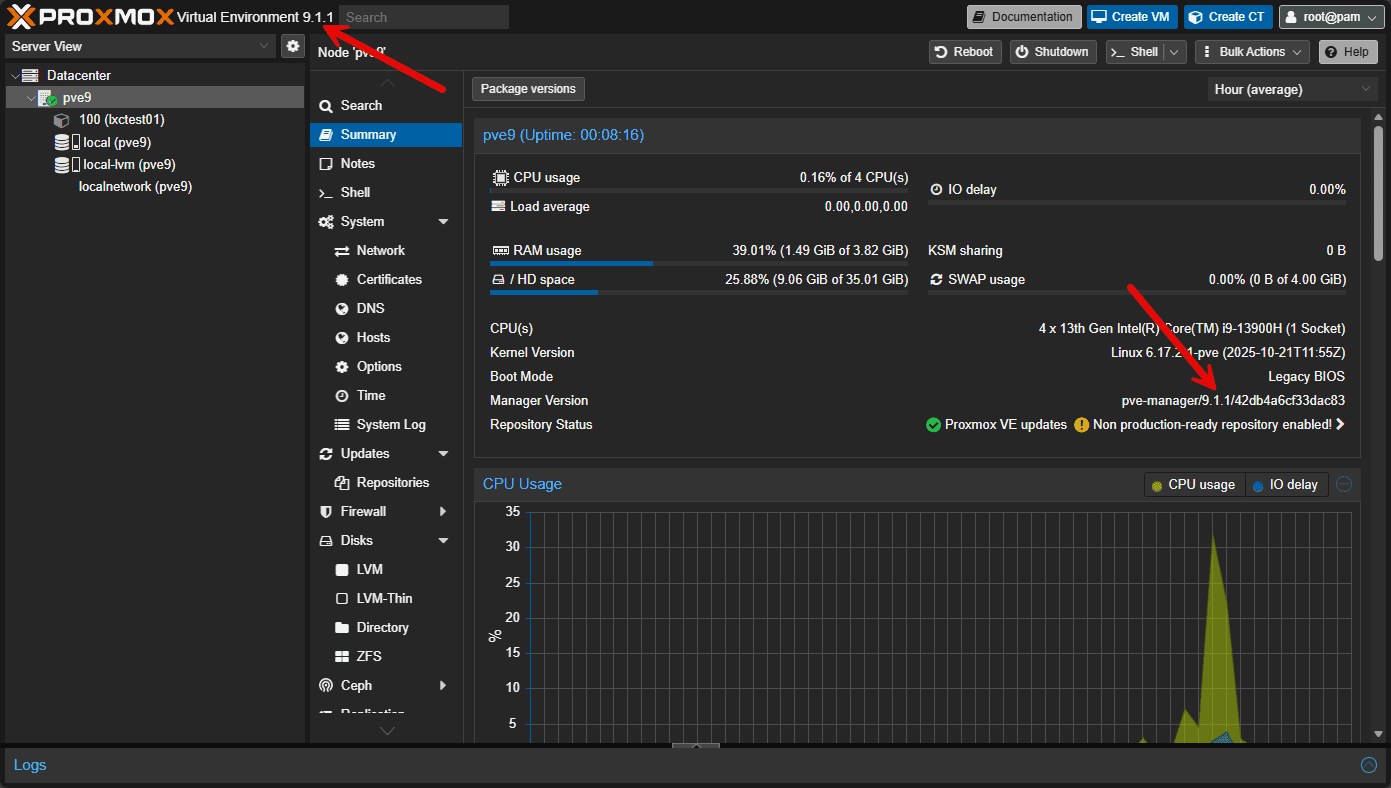Collapse the pve9 node in the tree
The height and width of the screenshot is (788, 1391).
30,97
